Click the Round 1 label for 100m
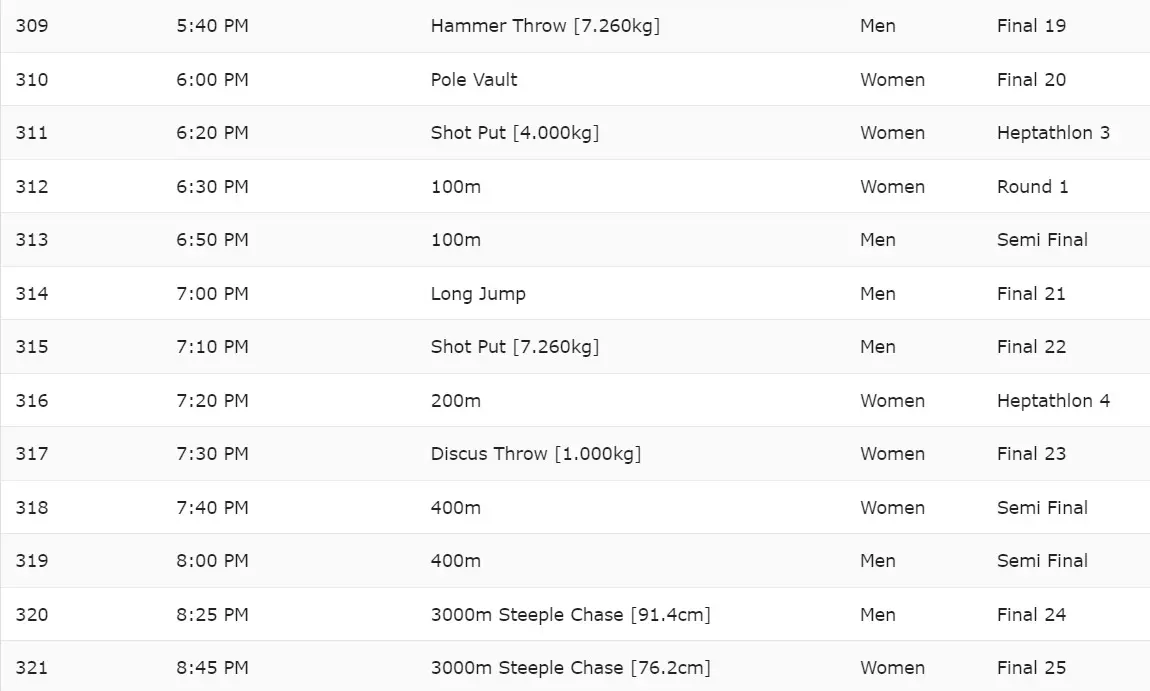This screenshot has width=1150, height=691. coord(1032,187)
